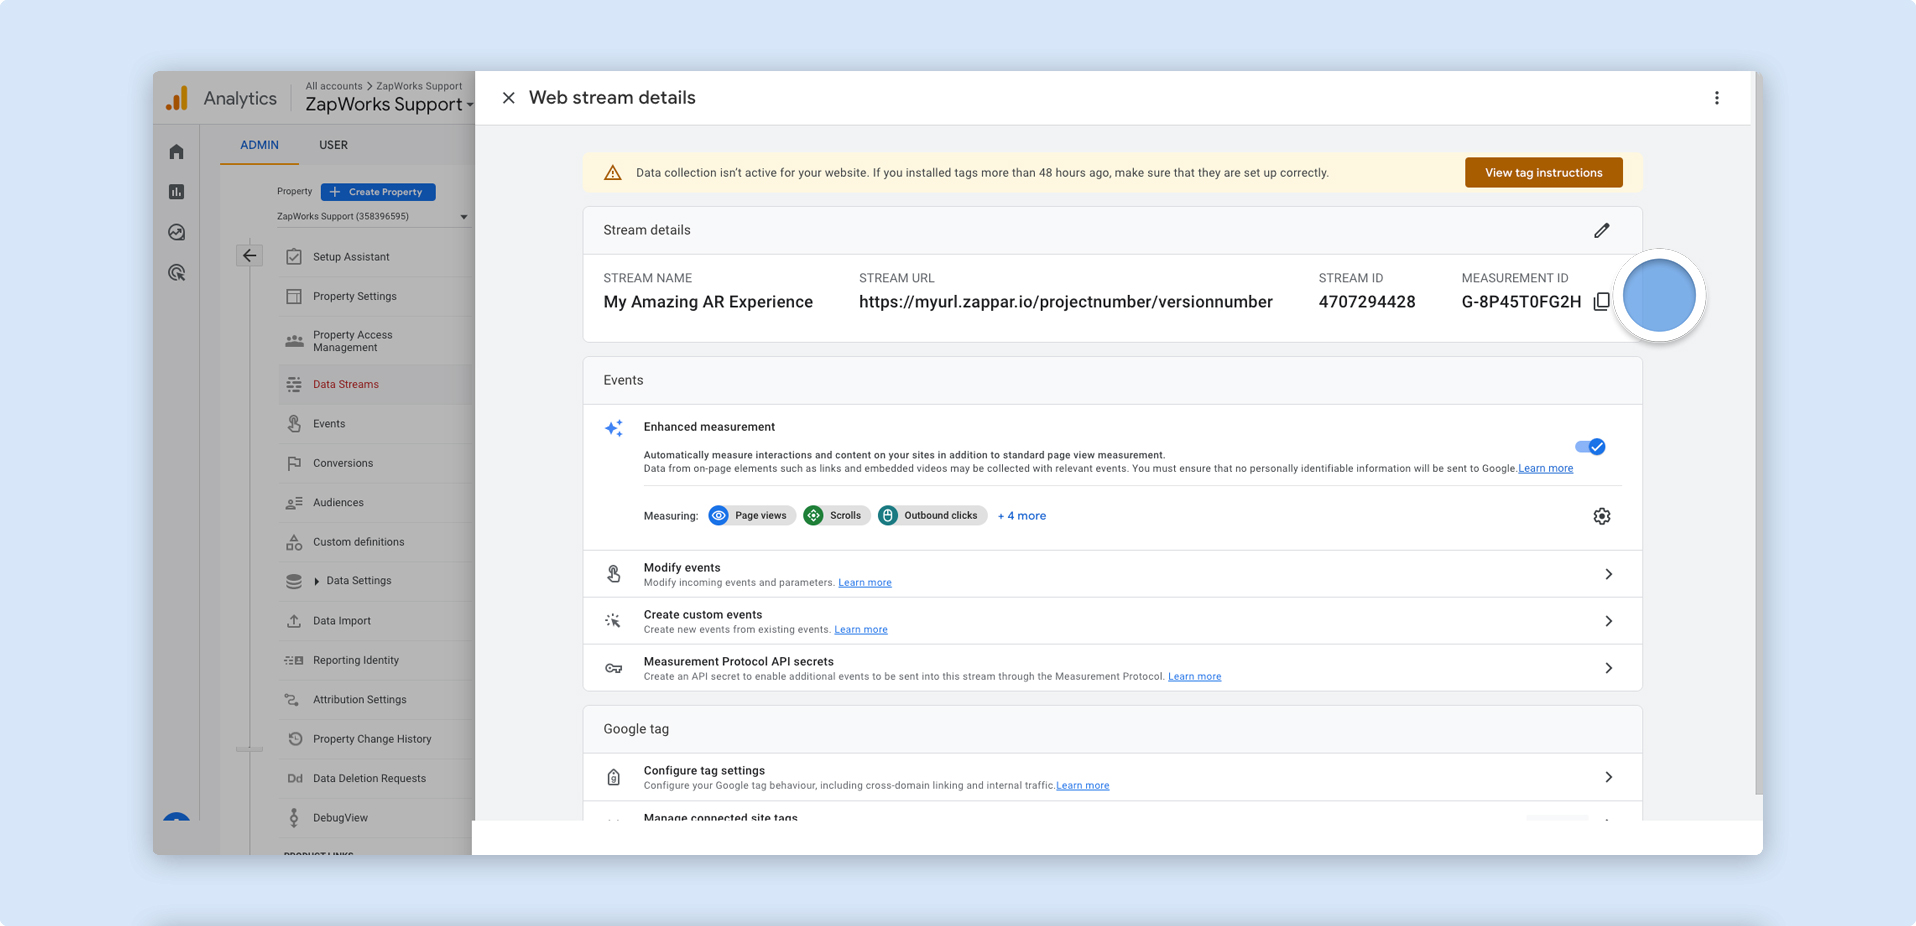Click the Create Property button
The height and width of the screenshot is (926, 1916).
pos(378,192)
